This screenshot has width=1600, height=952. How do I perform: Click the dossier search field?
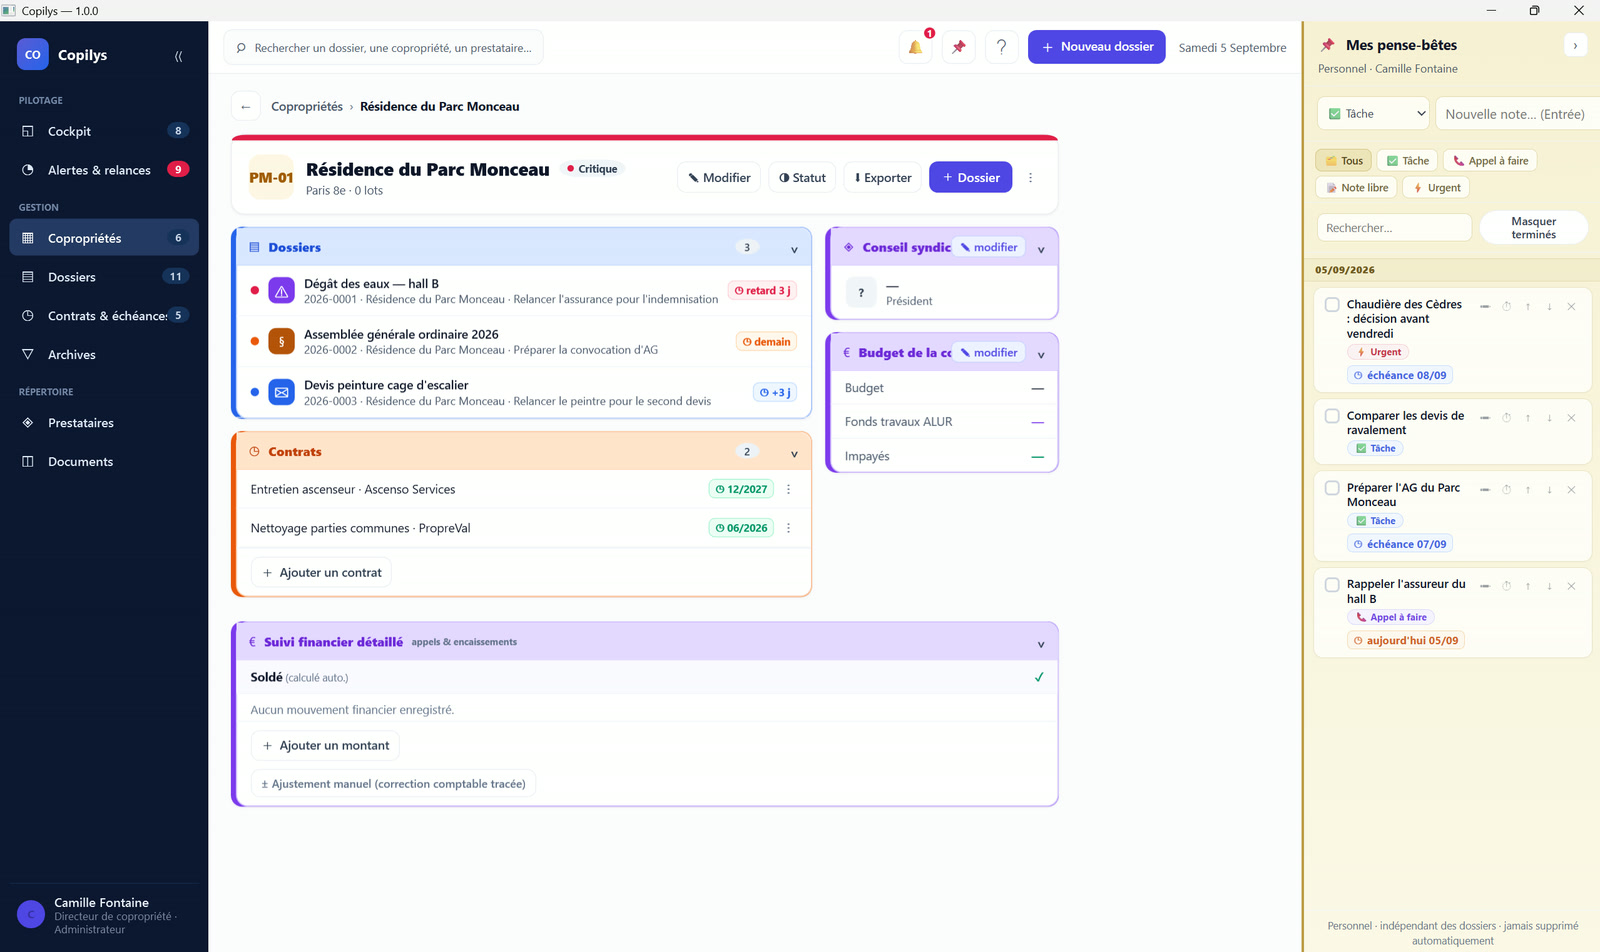[x=384, y=48]
